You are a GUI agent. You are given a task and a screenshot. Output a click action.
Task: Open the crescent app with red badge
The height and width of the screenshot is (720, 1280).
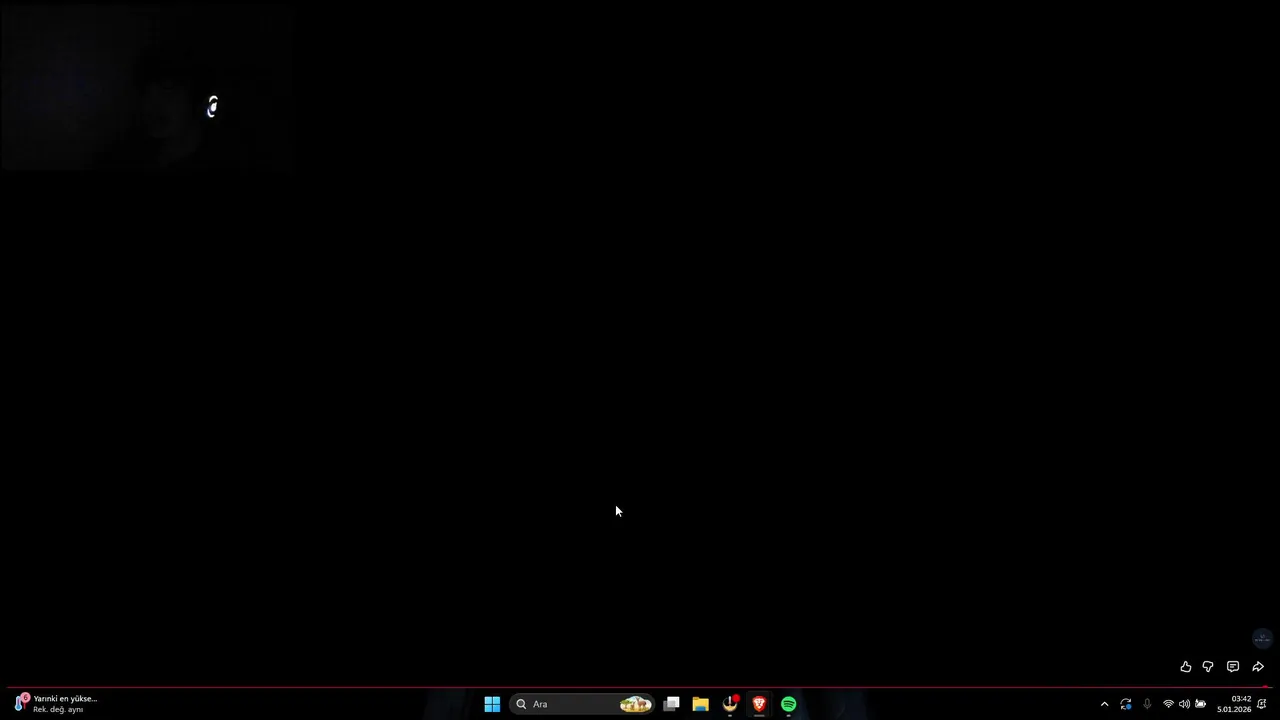[731, 704]
